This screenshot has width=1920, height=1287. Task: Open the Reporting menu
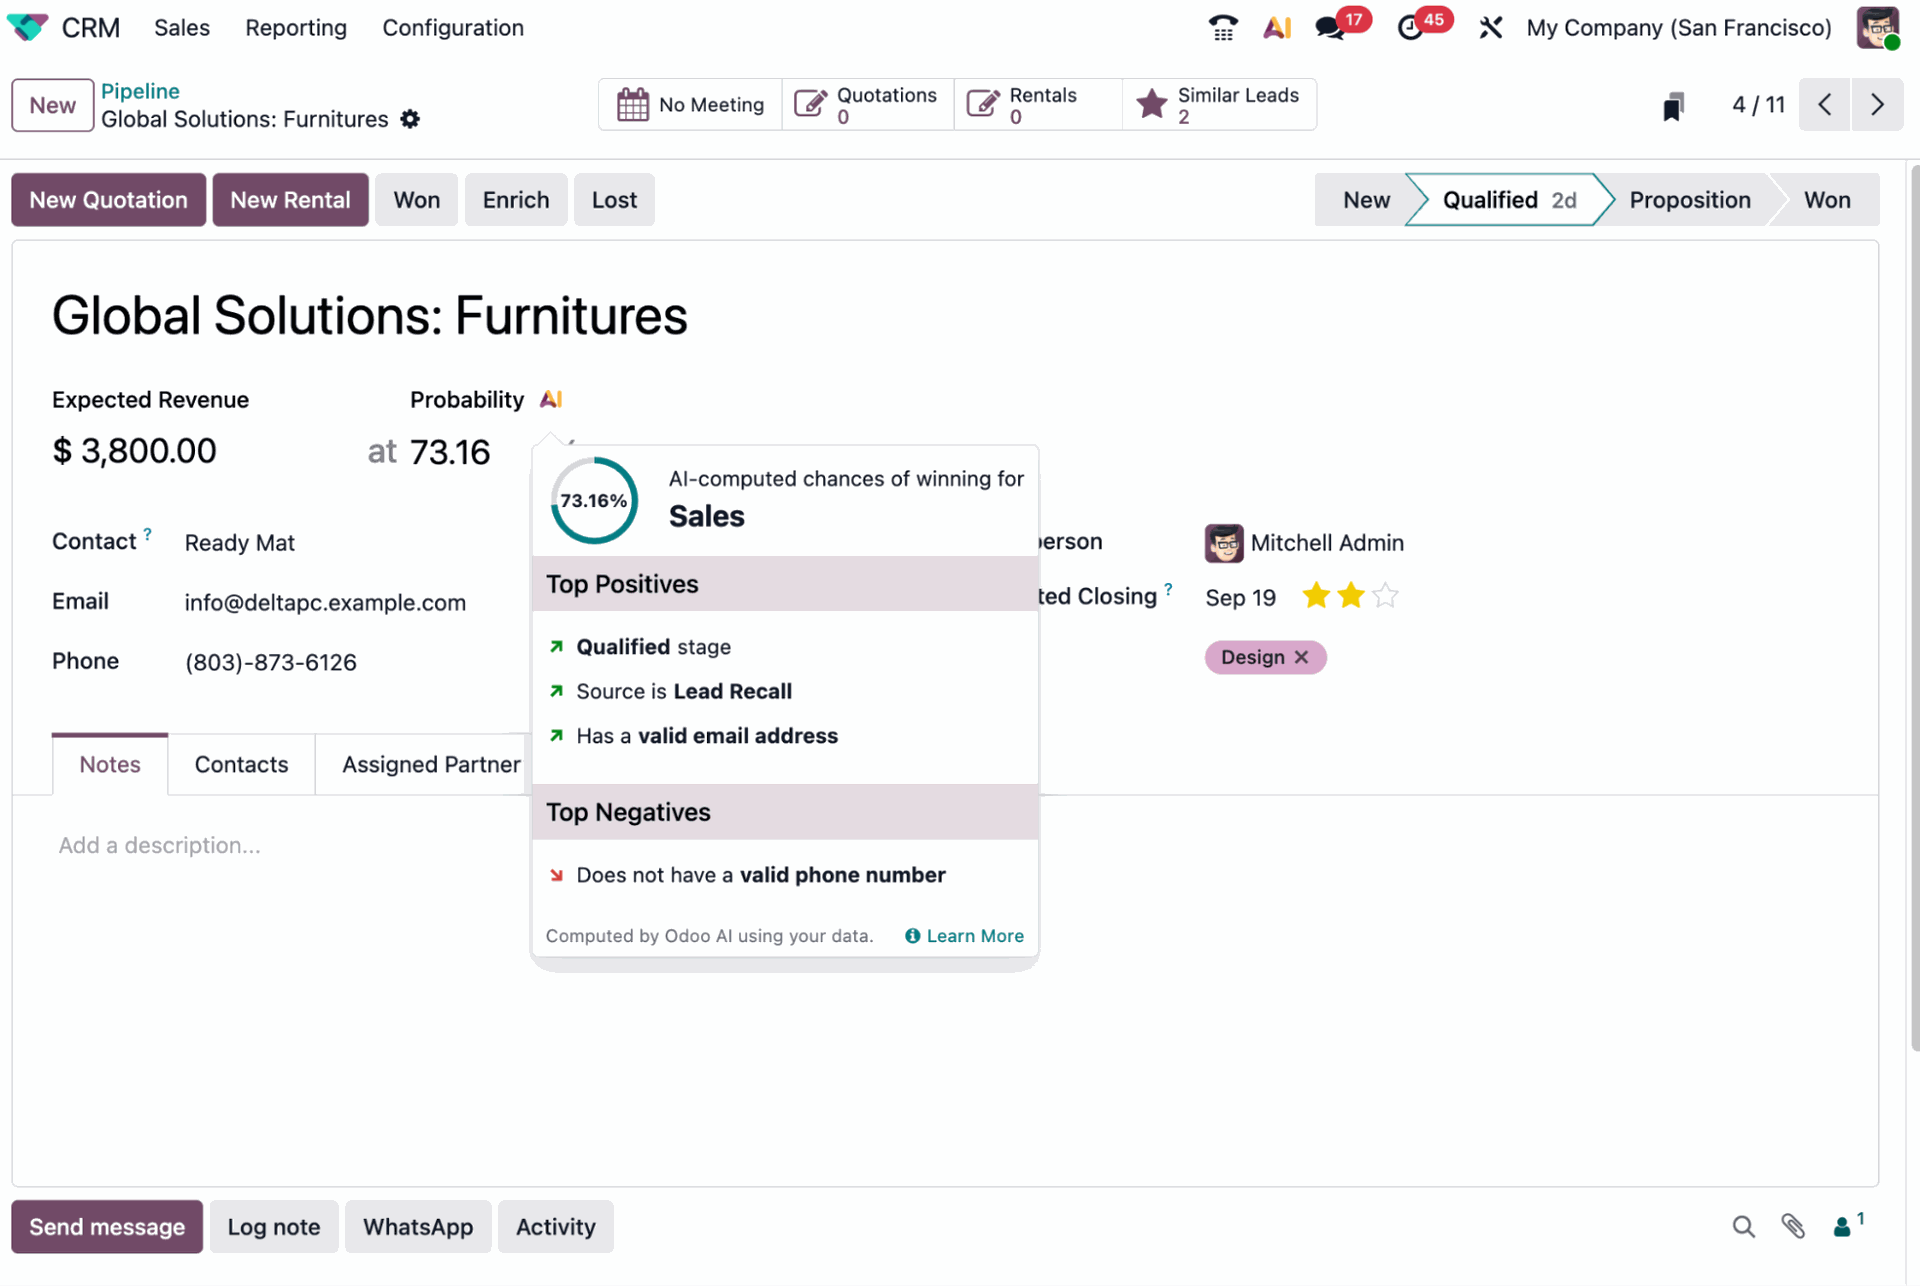click(x=296, y=27)
